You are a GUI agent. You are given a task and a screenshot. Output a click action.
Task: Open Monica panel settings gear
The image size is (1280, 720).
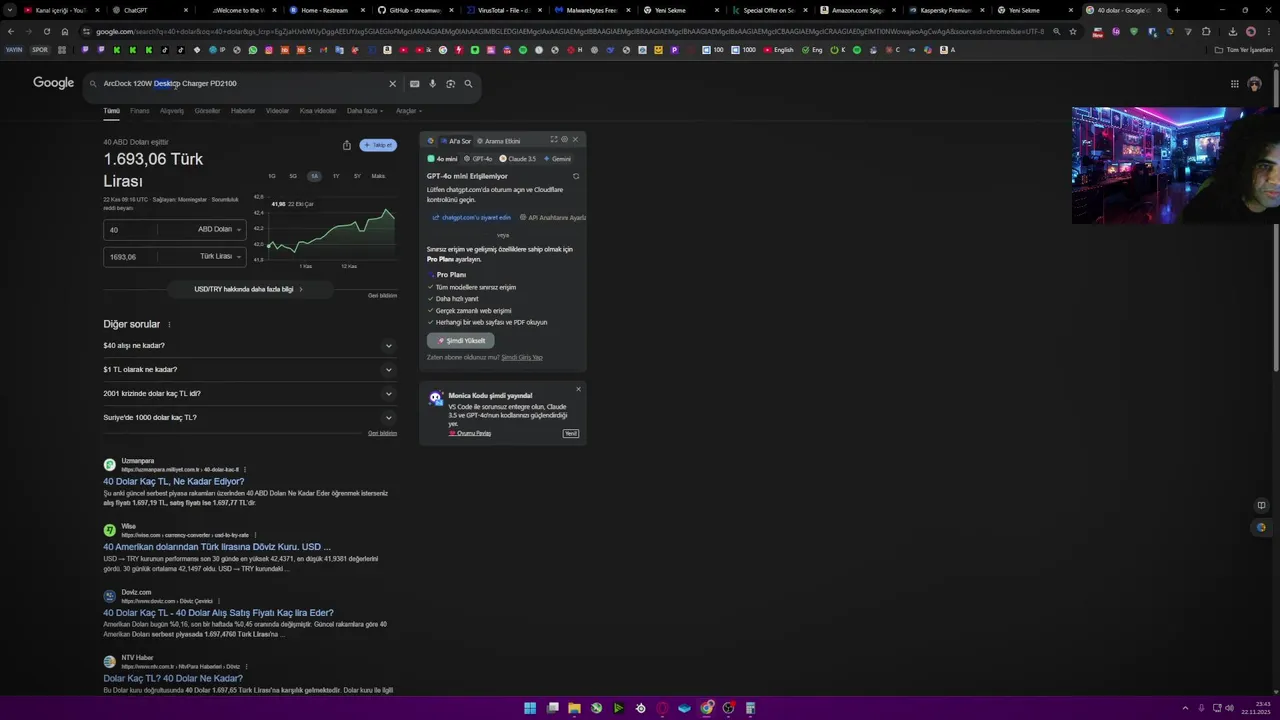point(564,140)
